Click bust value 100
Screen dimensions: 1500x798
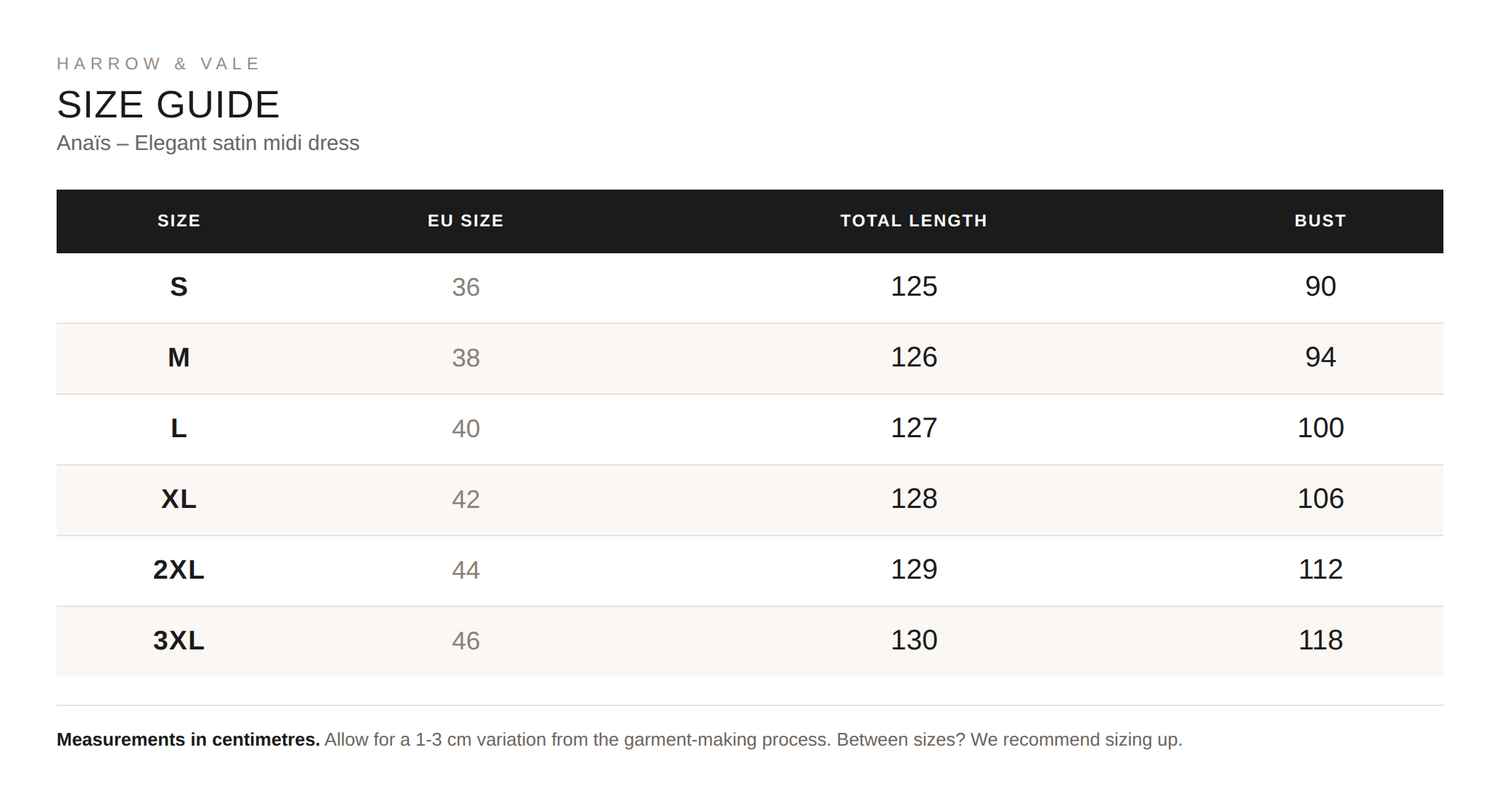tap(1320, 428)
